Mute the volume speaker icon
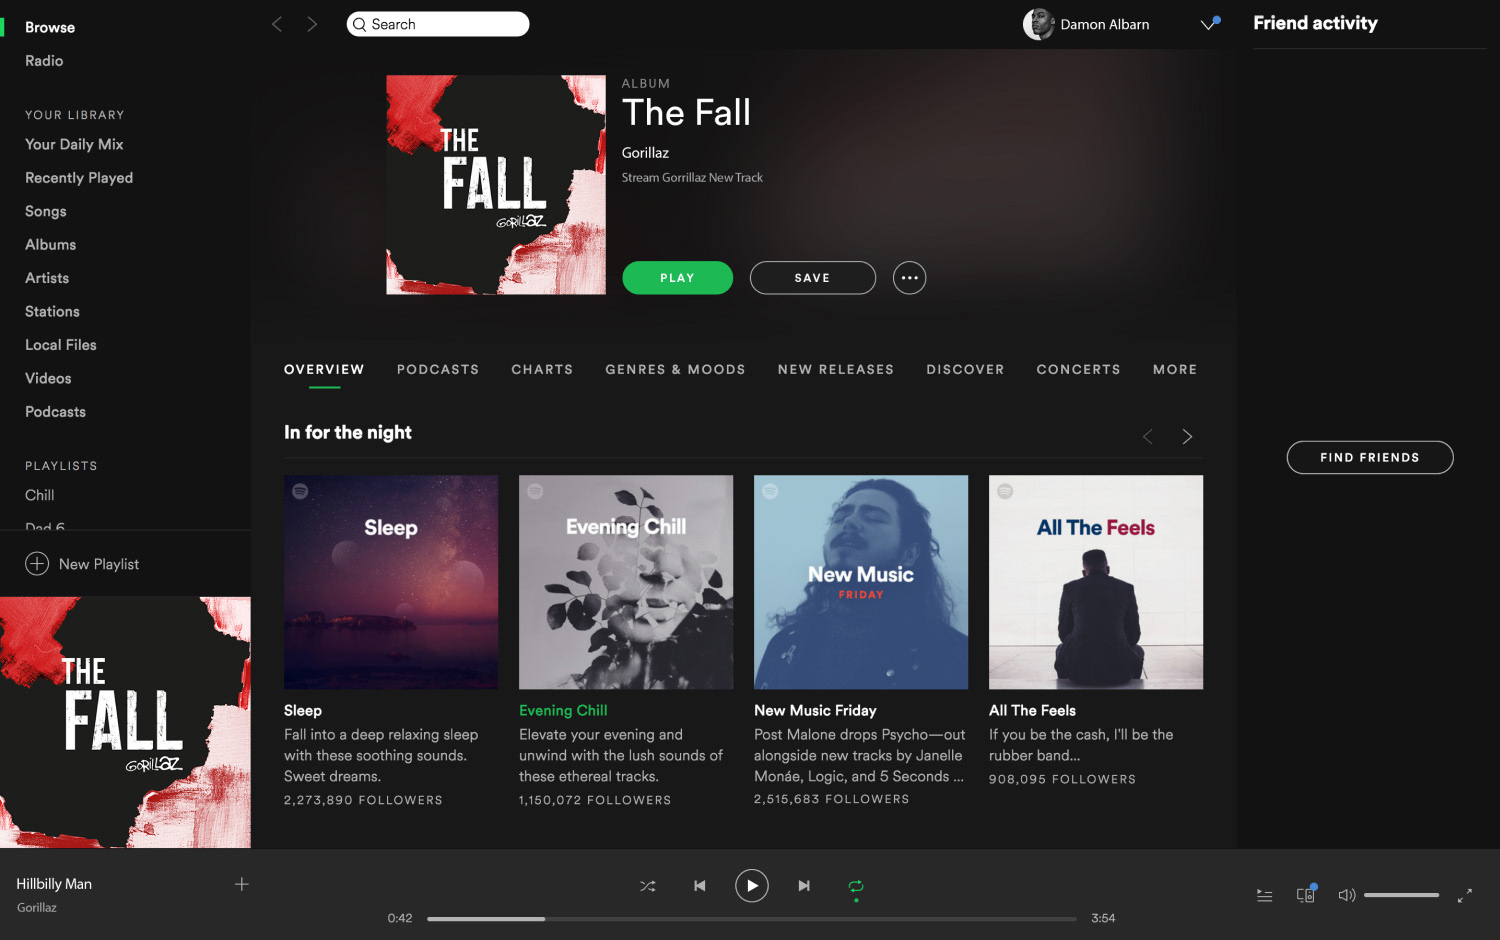This screenshot has height=940, width=1500. 1347,895
